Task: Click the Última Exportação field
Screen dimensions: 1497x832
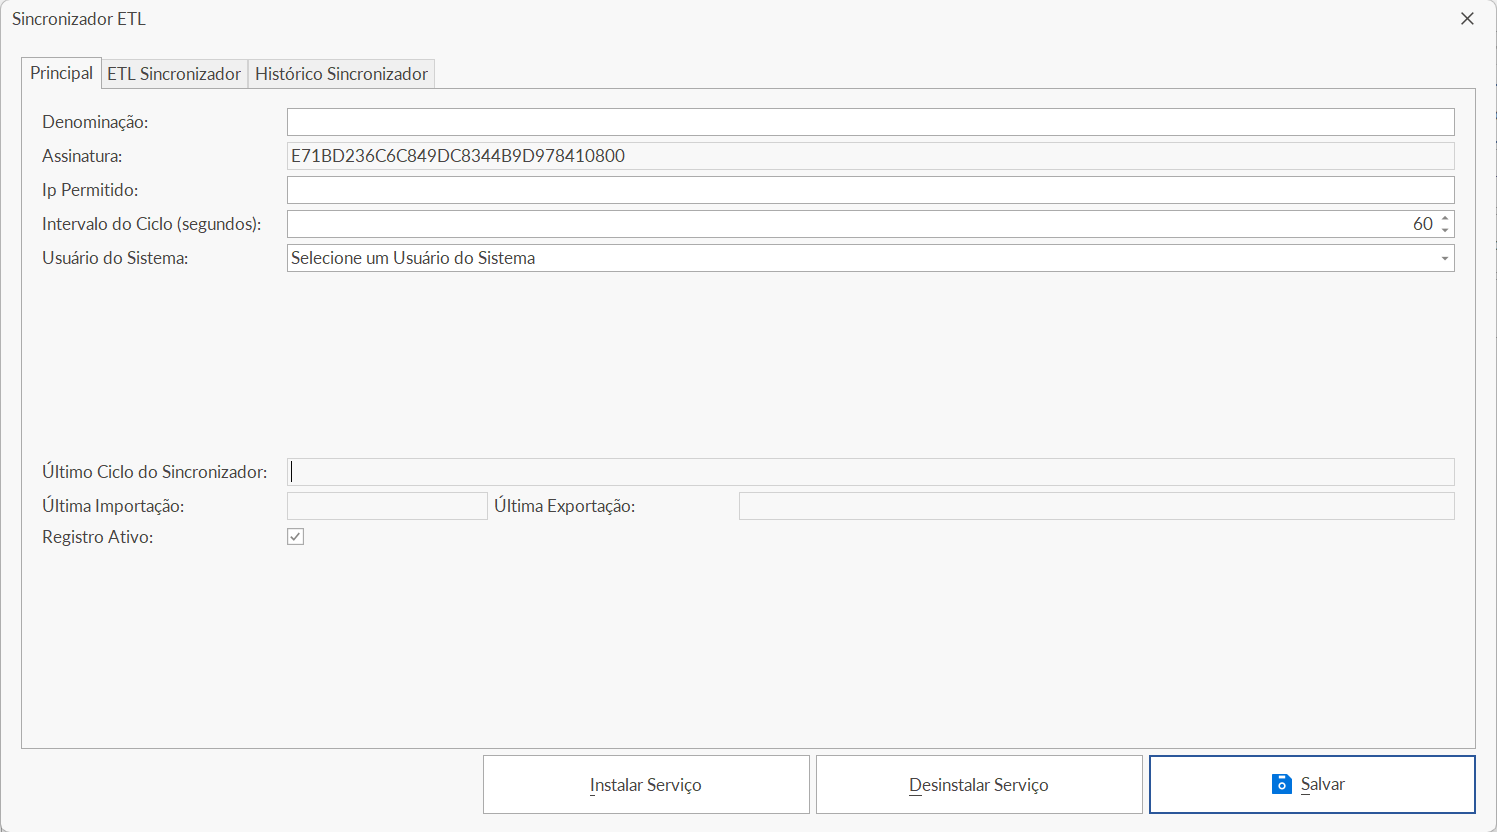Action: (x=1096, y=506)
